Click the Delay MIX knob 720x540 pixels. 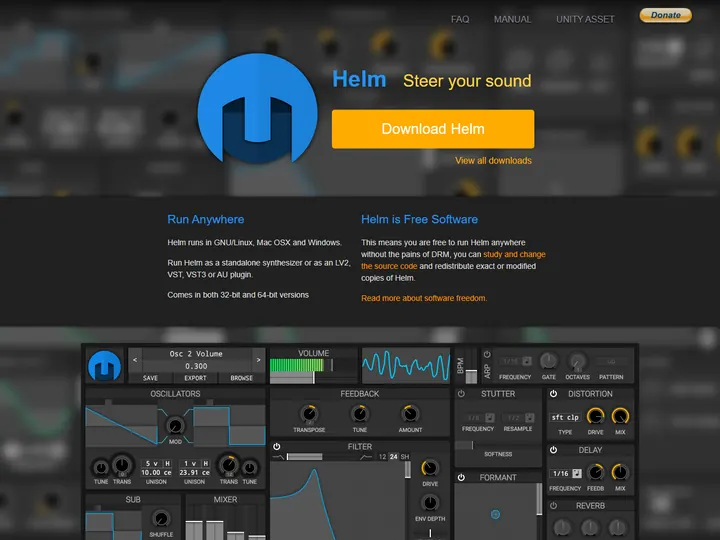[620, 472]
